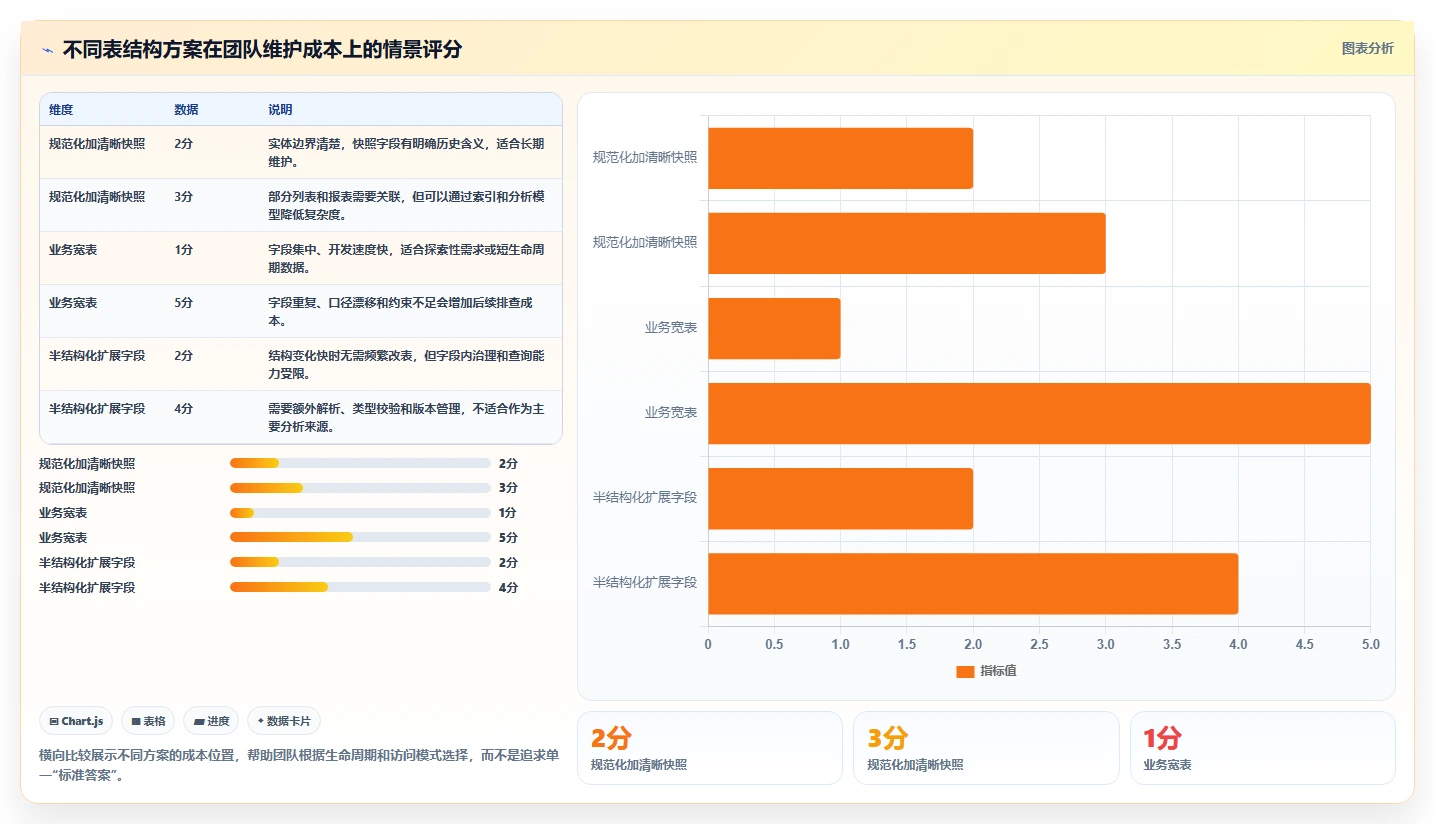
Task: Click the 1.5 tick on the chart x-axis
Action: pos(907,645)
